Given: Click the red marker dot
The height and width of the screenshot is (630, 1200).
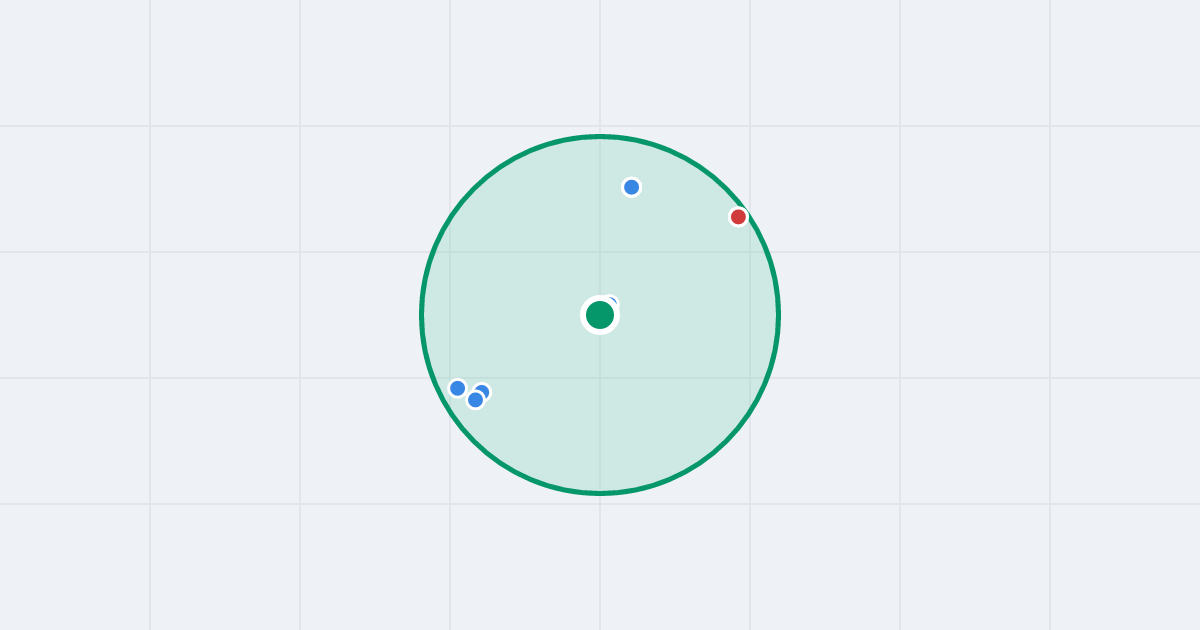Looking at the screenshot, I should (738, 217).
